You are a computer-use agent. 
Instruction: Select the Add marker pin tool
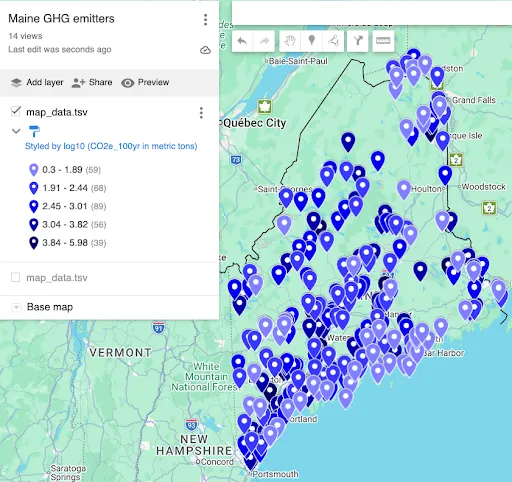click(312, 41)
